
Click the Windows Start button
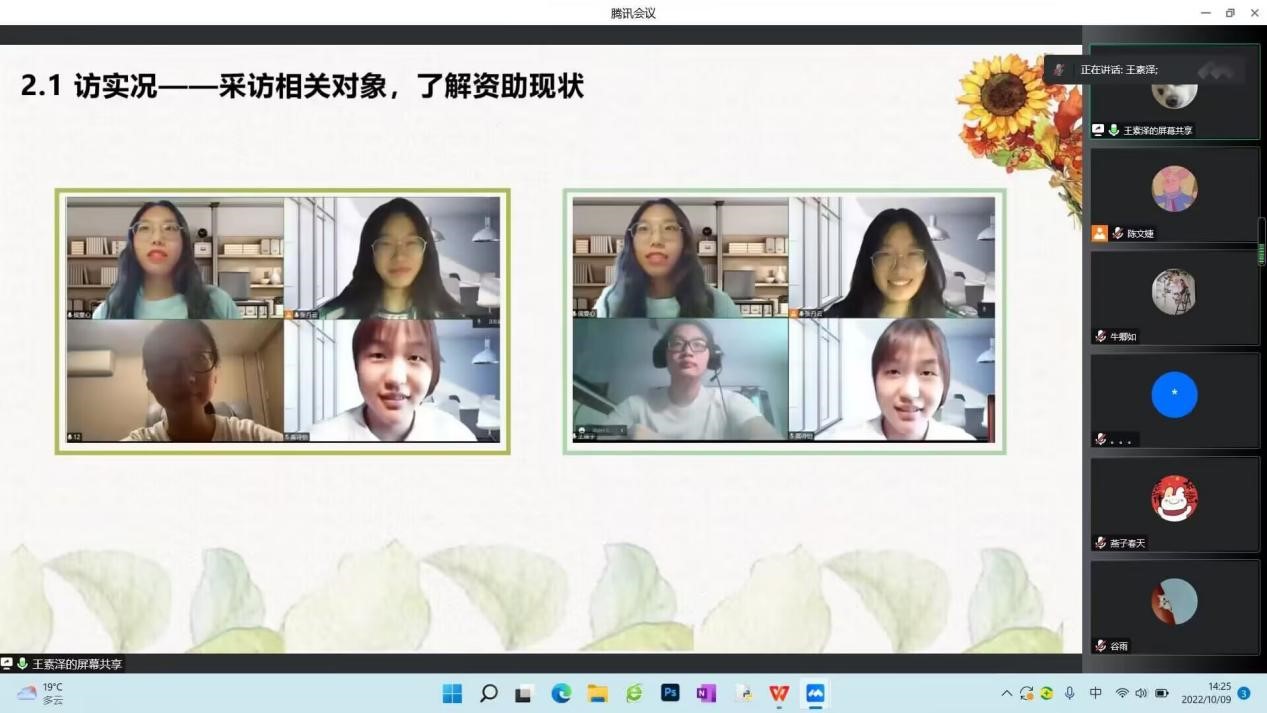[x=452, y=693]
